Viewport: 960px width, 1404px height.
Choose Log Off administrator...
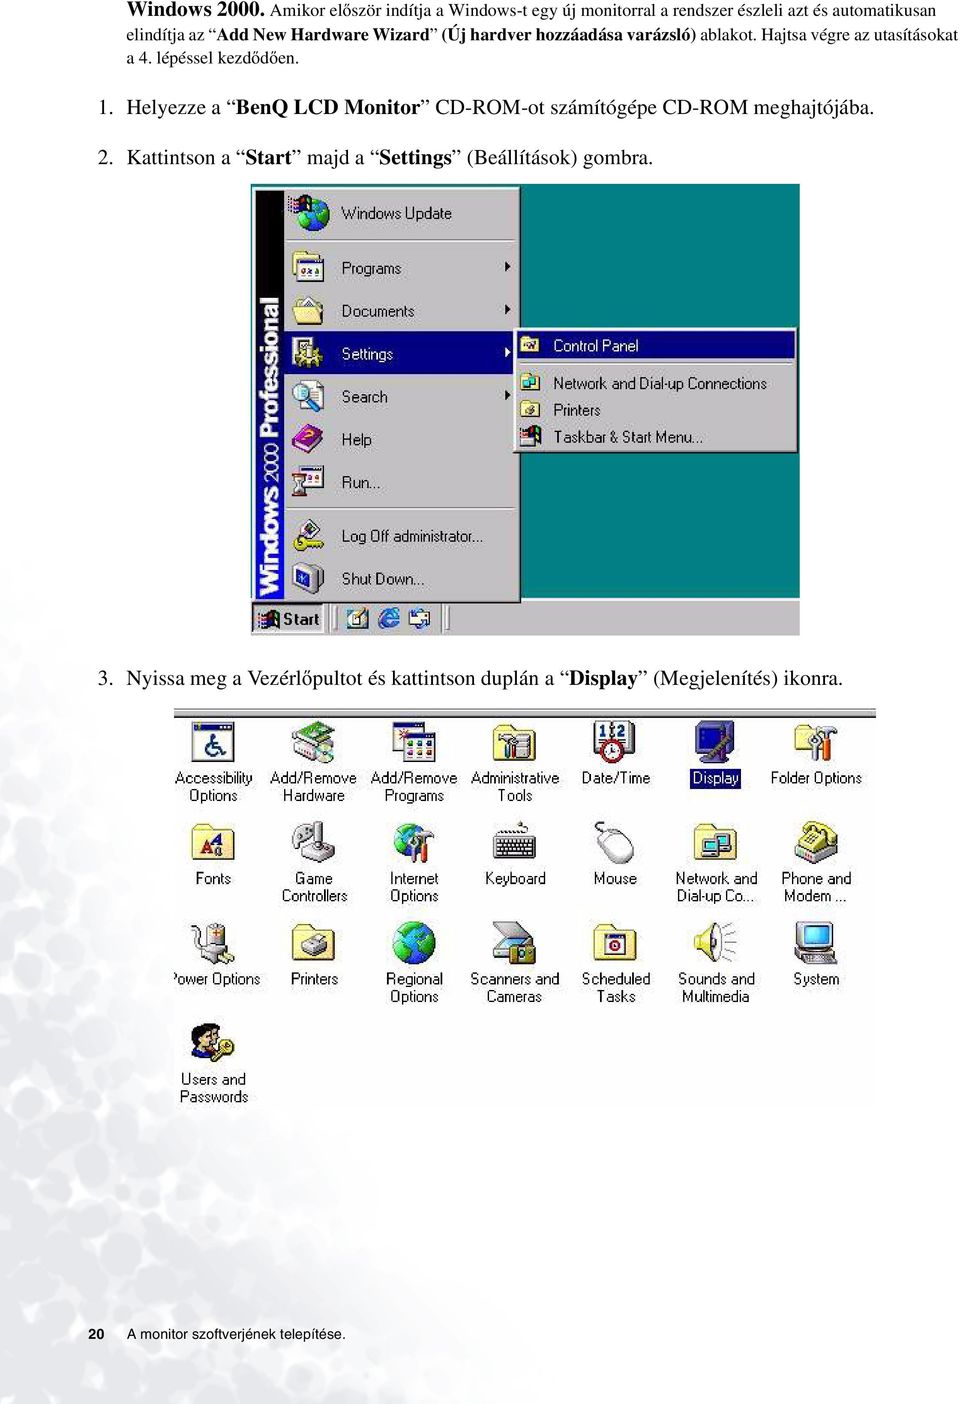coord(402,536)
